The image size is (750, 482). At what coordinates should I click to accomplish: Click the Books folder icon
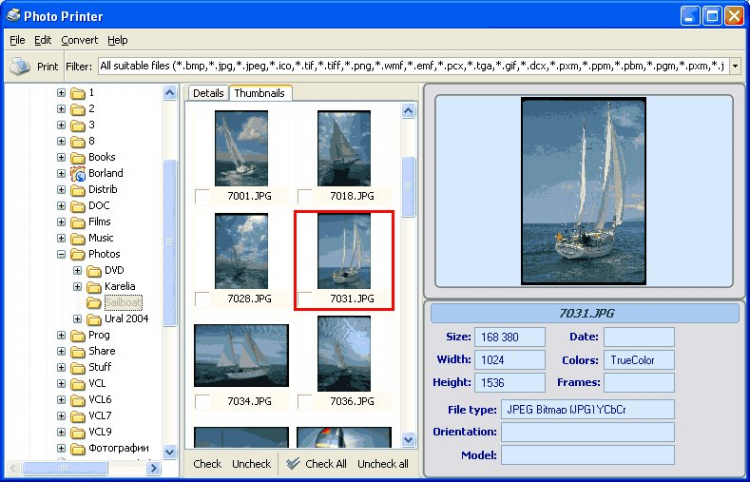pos(78,157)
